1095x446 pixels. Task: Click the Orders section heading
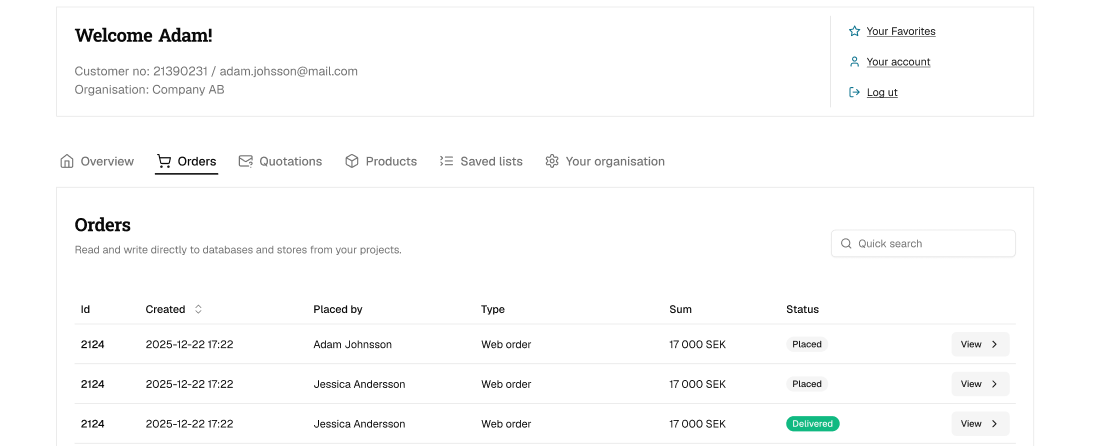(x=103, y=225)
